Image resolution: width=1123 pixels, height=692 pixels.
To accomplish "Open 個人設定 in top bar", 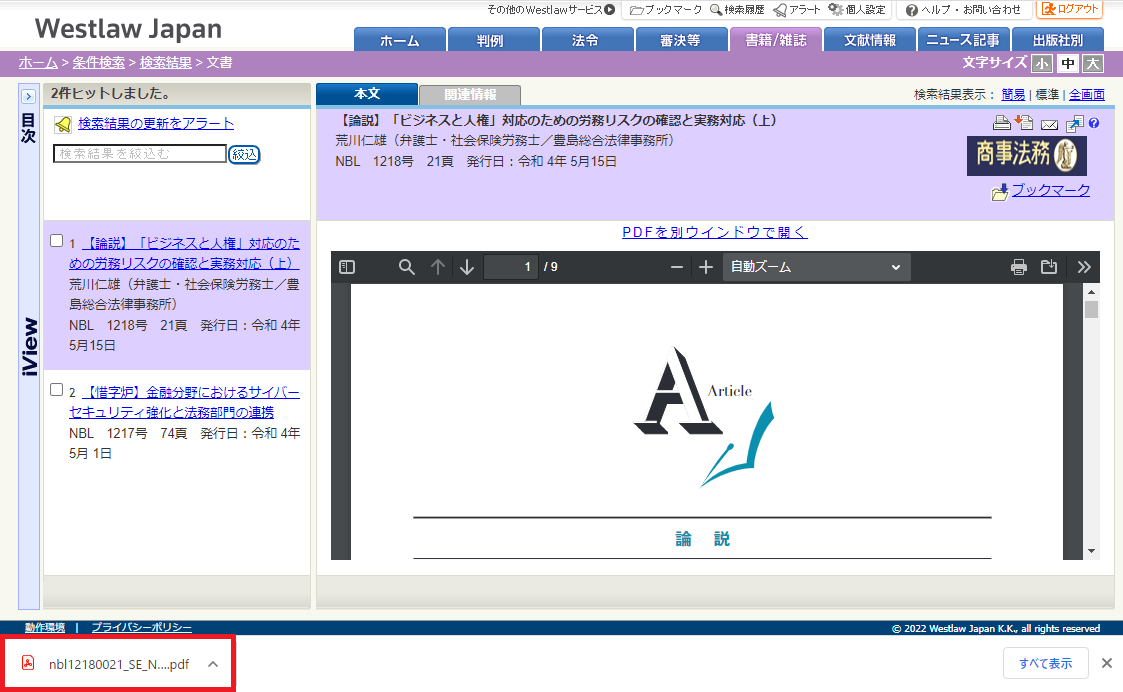I will coord(857,10).
